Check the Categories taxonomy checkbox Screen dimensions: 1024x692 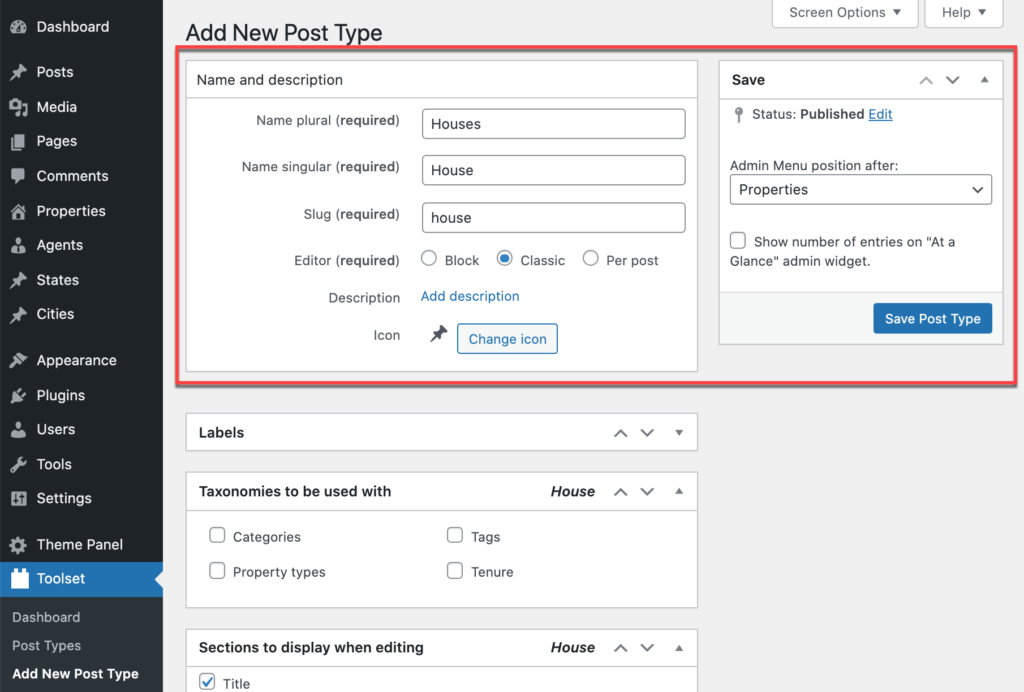(x=217, y=535)
